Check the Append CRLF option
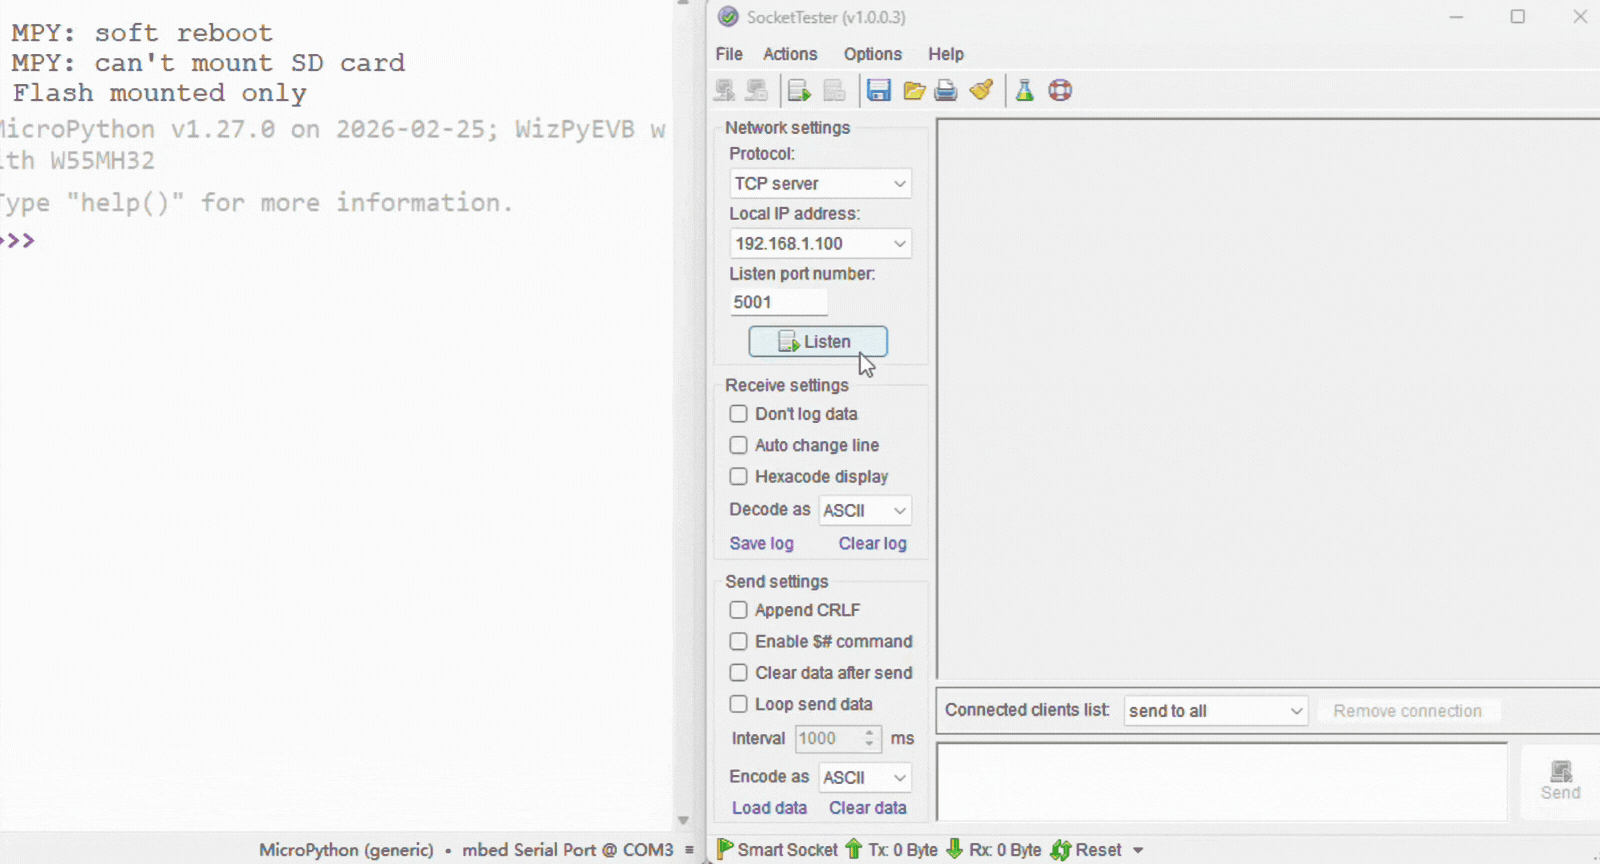 (x=738, y=610)
